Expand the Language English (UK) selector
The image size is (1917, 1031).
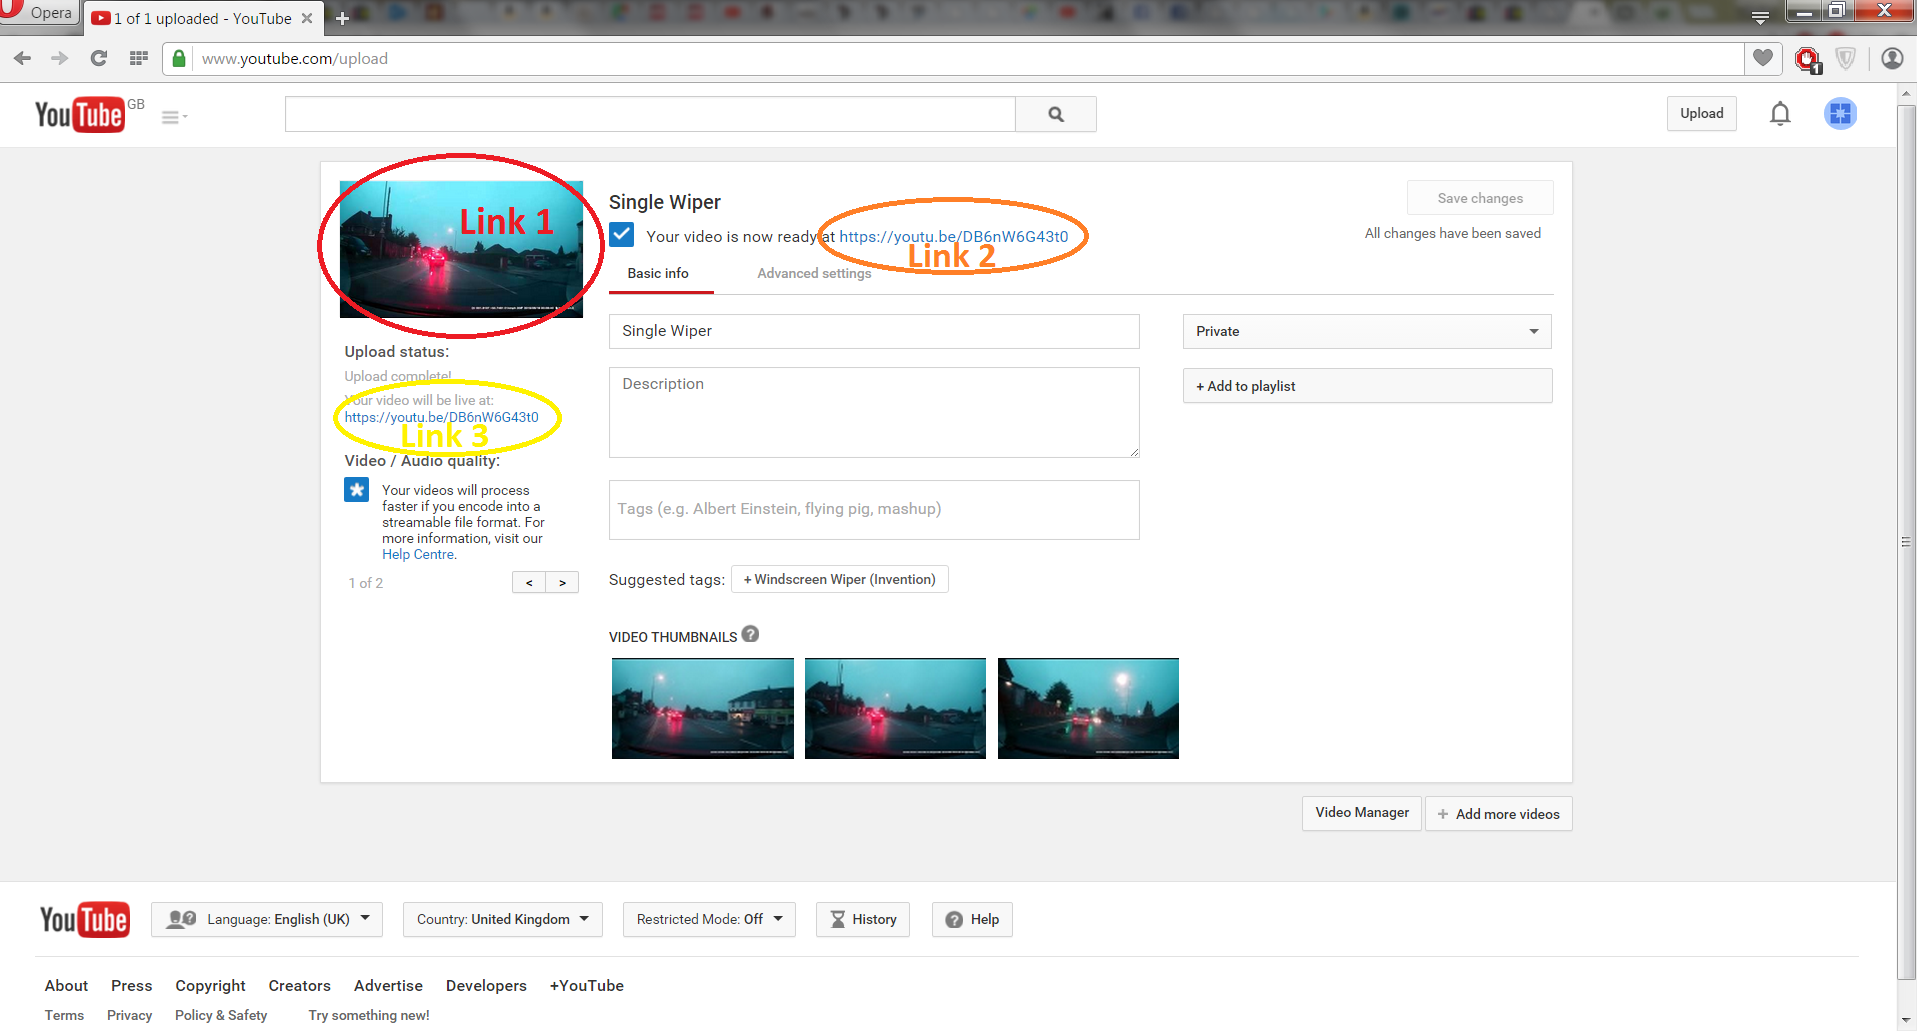click(x=266, y=919)
